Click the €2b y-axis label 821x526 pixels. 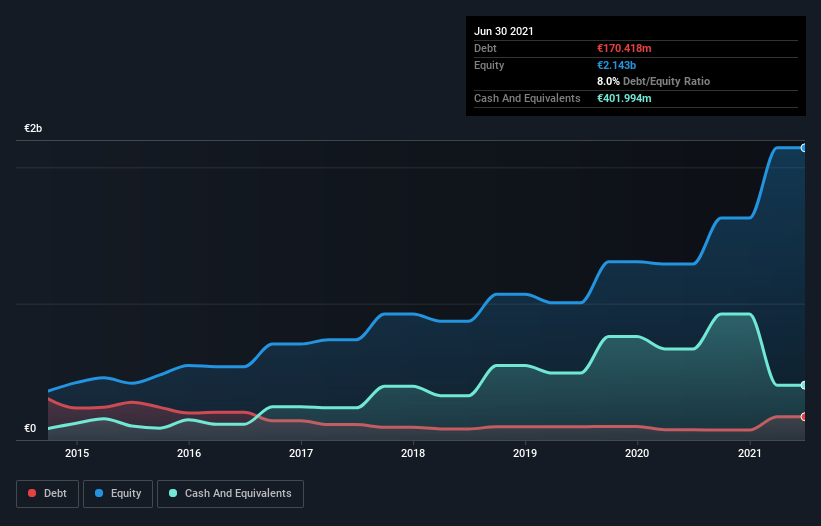click(33, 128)
